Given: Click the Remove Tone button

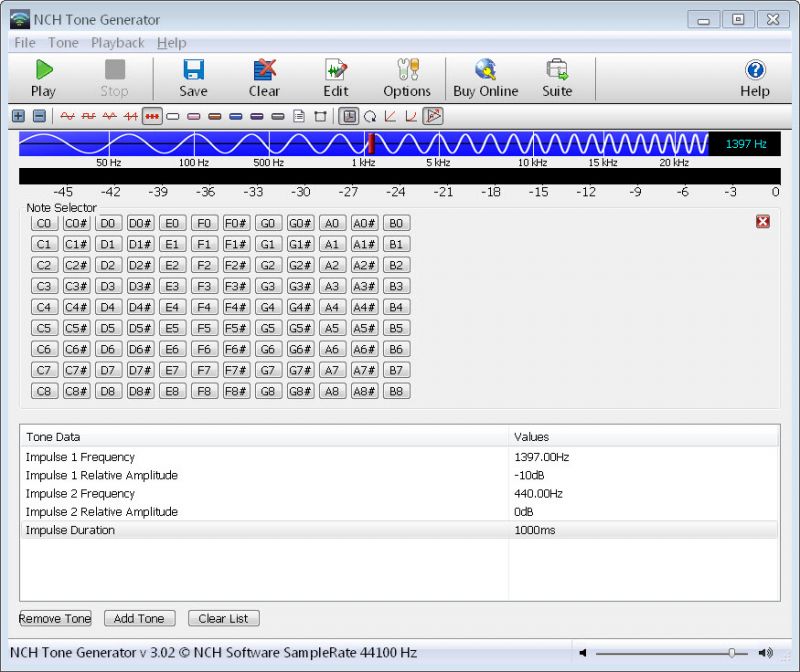Looking at the screenshot, I should pos(55,618).
